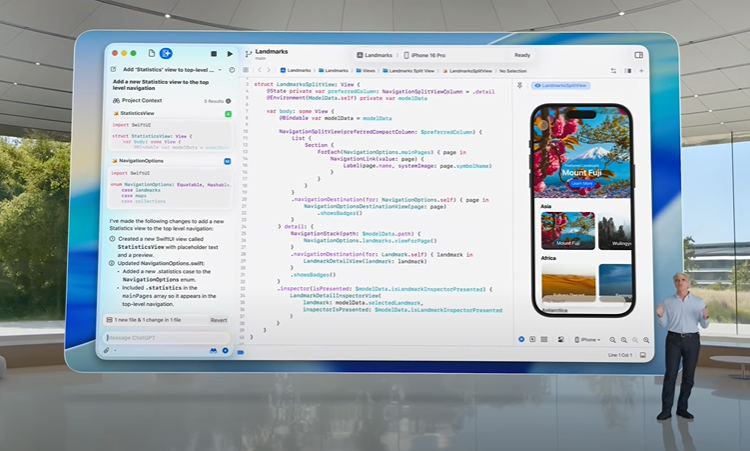Viewport: 750px width, 451px height.
Task: Show info for 5 Results
Action: pos(229,101)
